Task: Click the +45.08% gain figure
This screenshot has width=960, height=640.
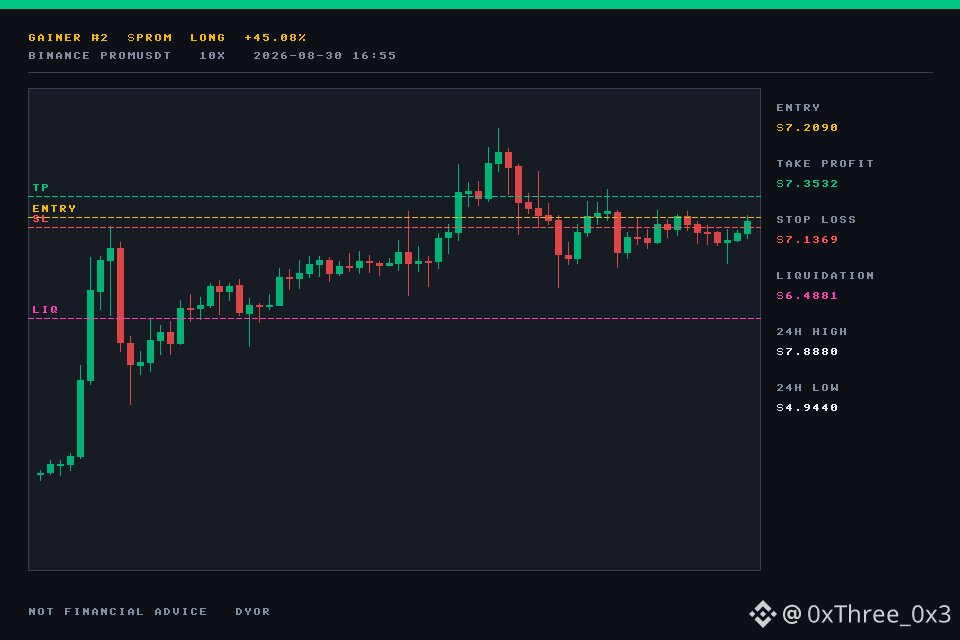Action: point(276,38)
